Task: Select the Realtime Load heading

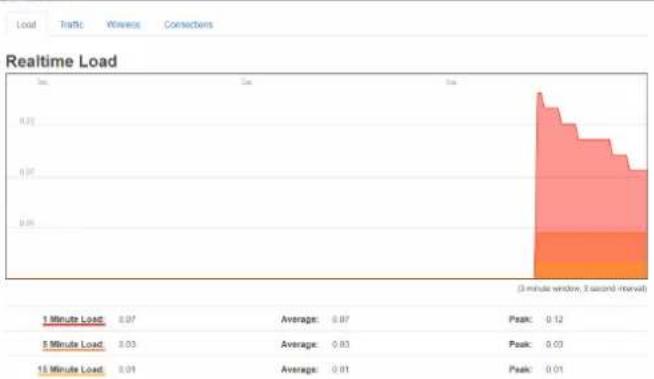Action: pos(61,61)
